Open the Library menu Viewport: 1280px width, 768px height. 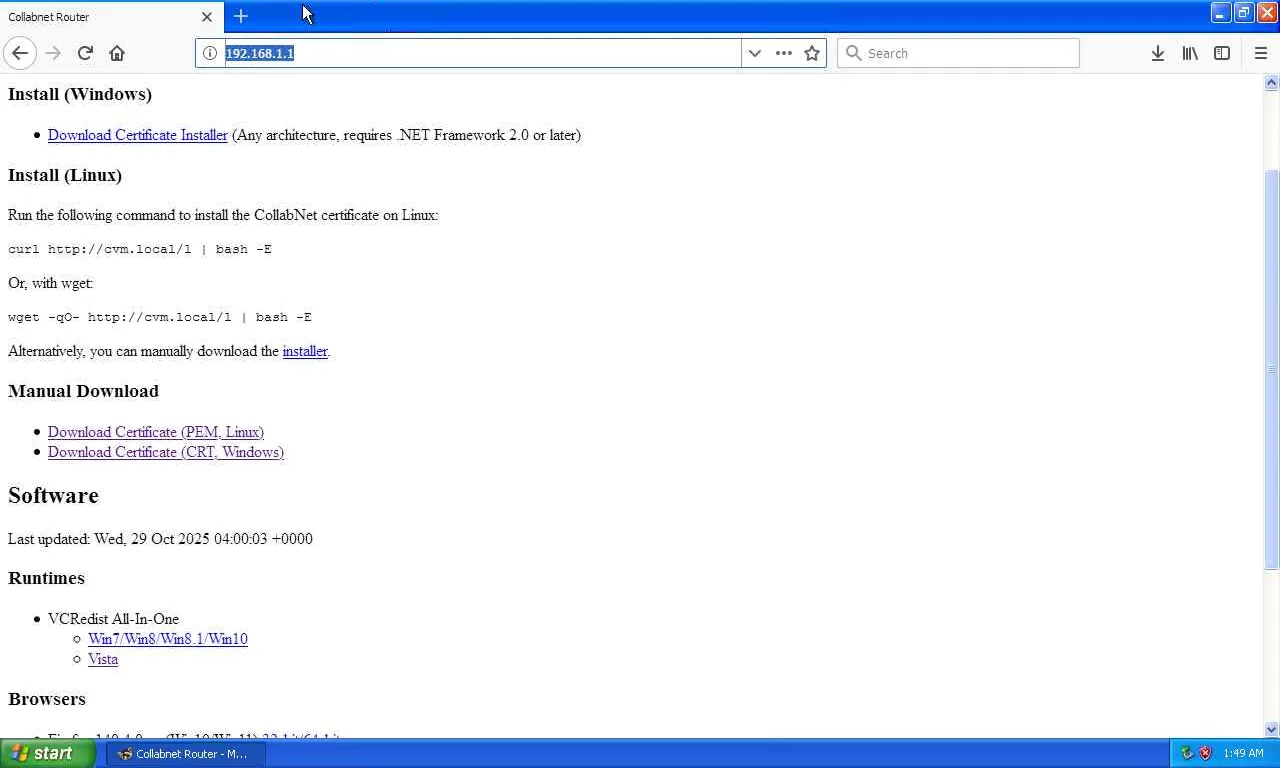[1190, 53]
